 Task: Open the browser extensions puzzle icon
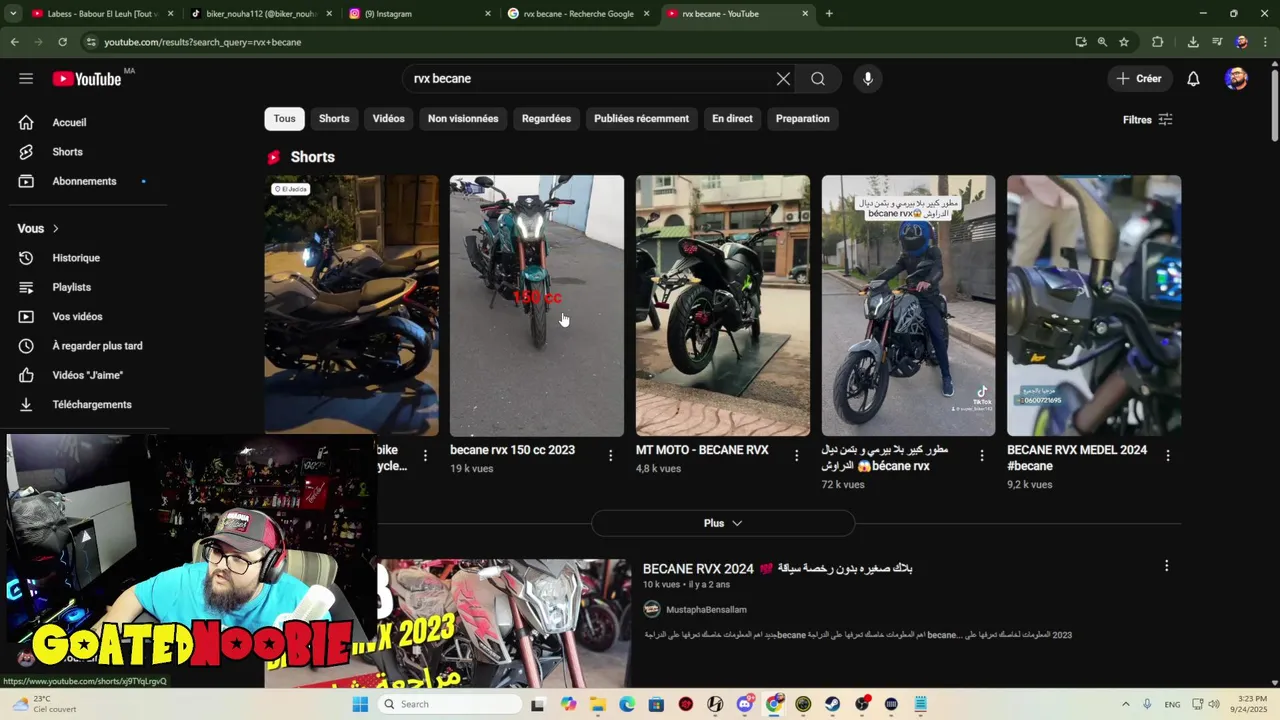pos(1158,42)
